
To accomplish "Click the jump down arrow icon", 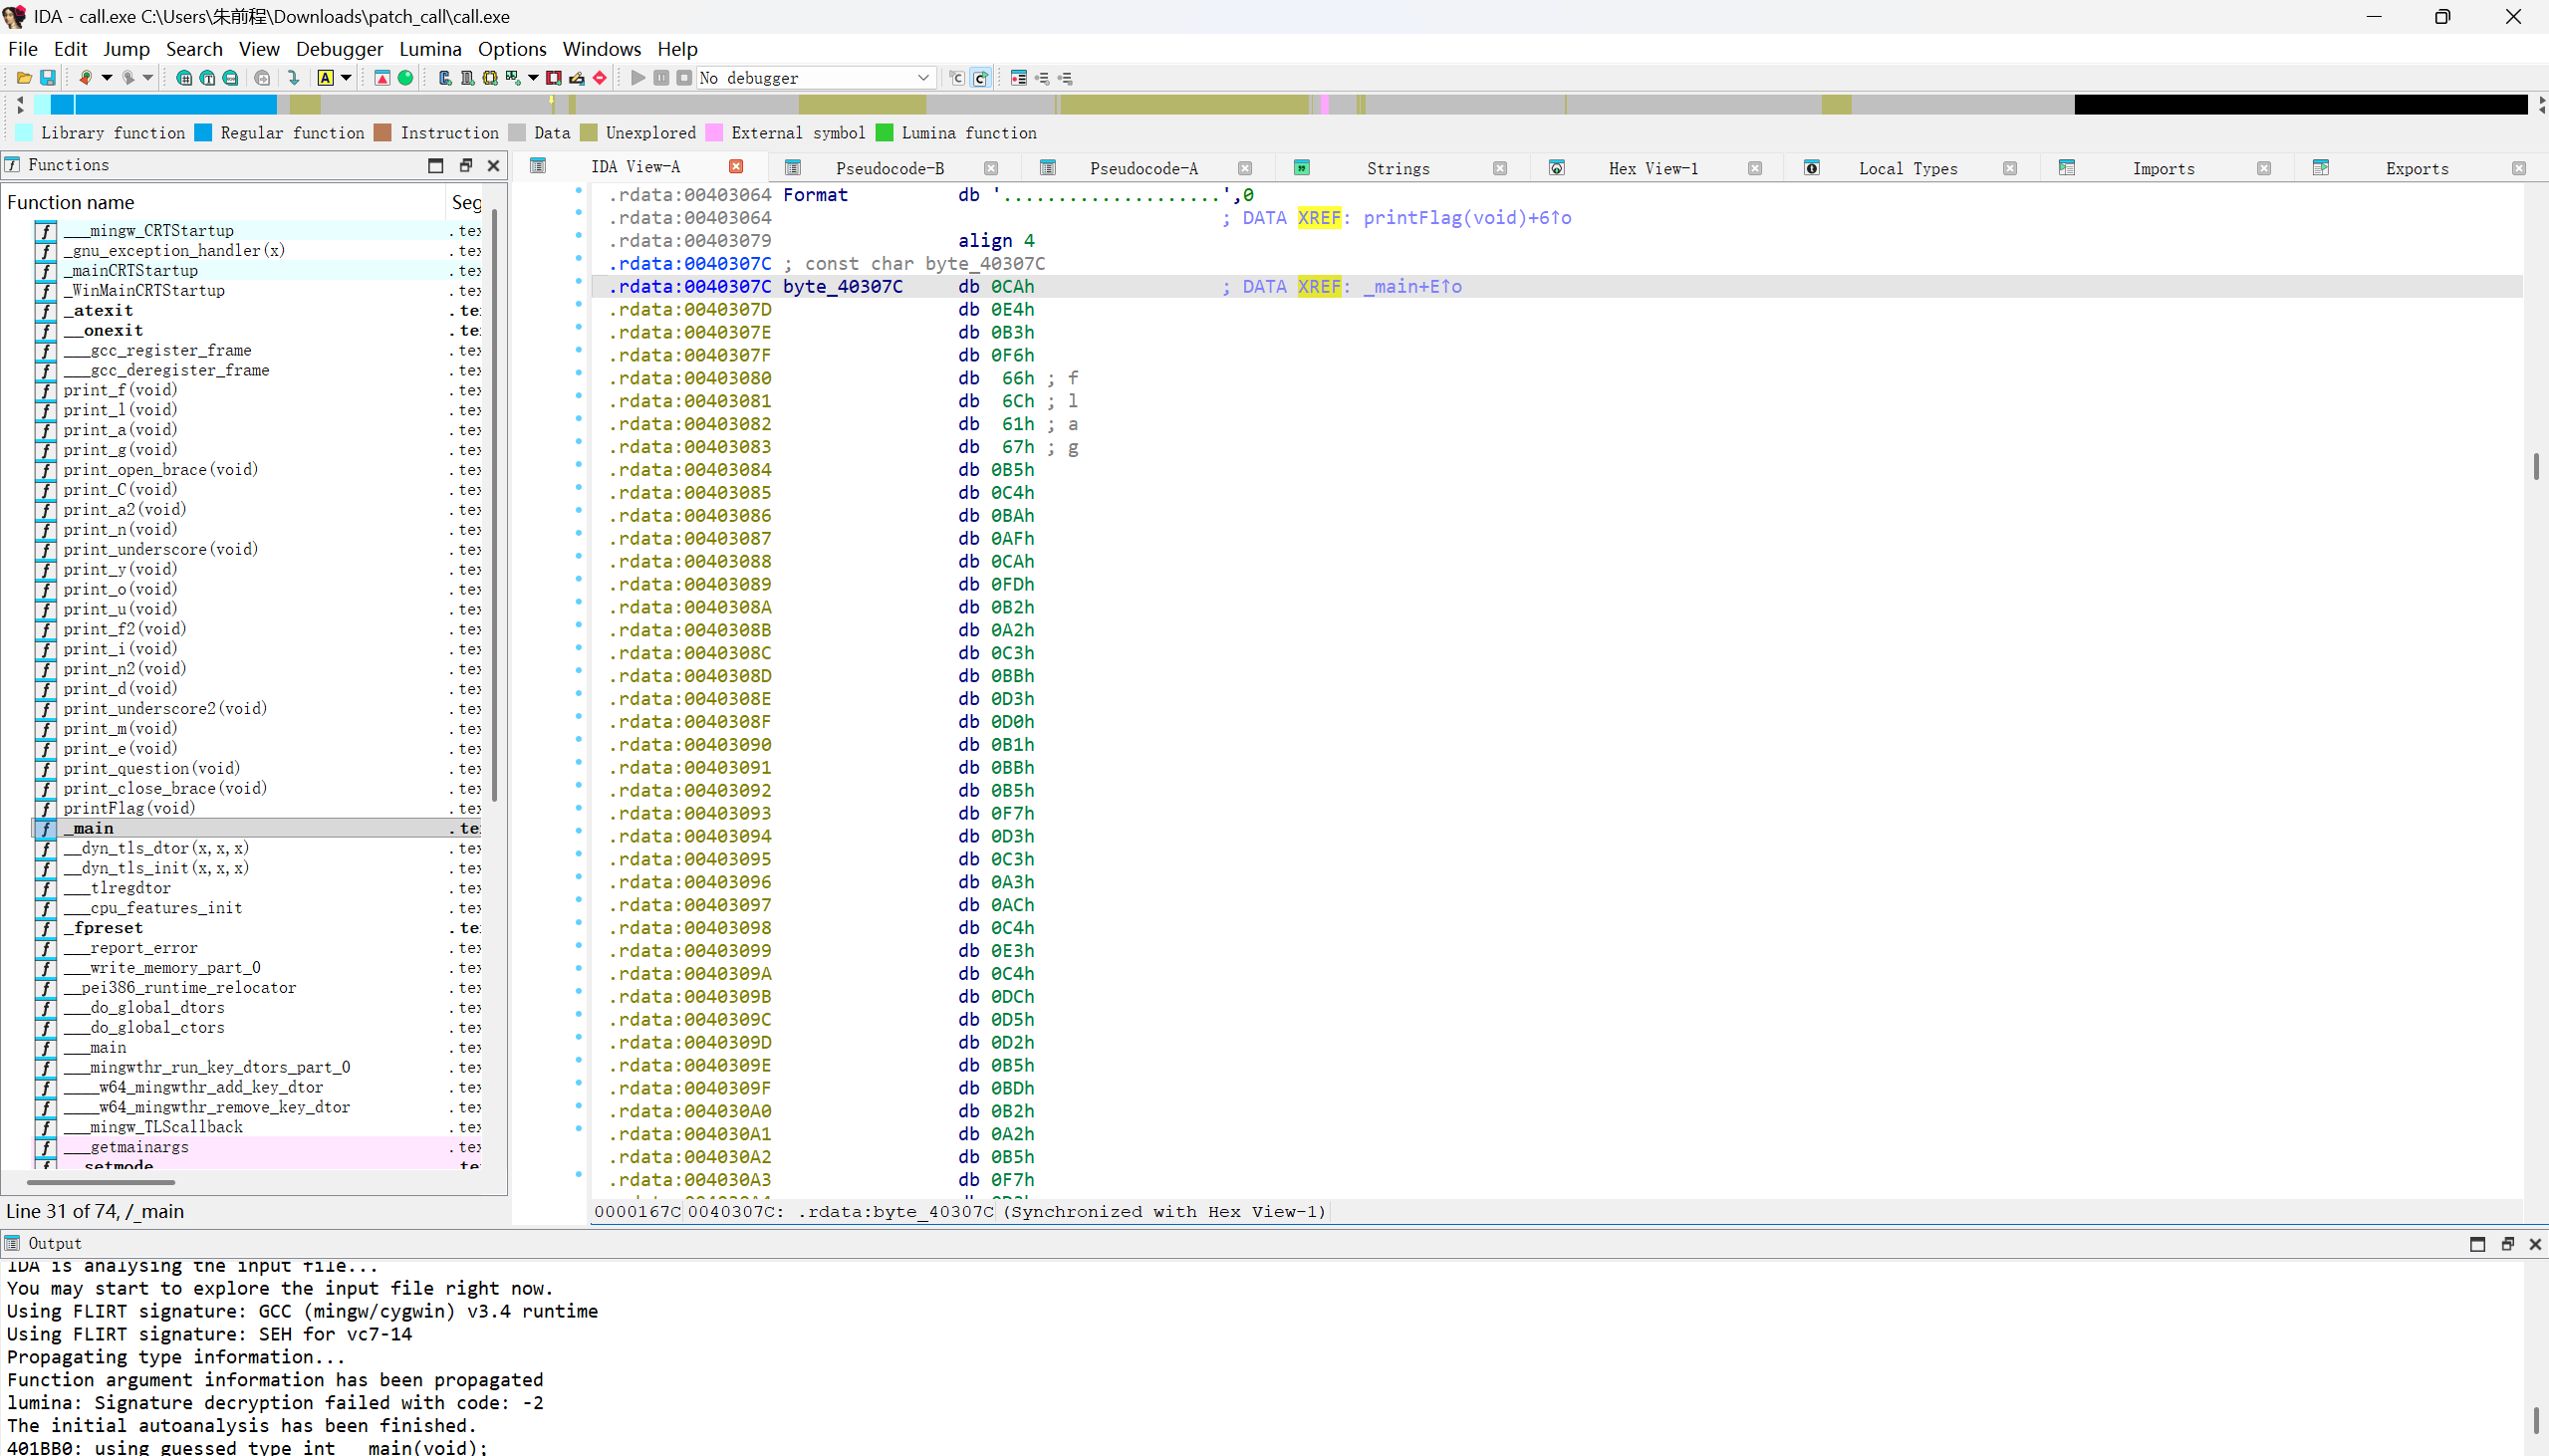I will click(x=293, y=78).
